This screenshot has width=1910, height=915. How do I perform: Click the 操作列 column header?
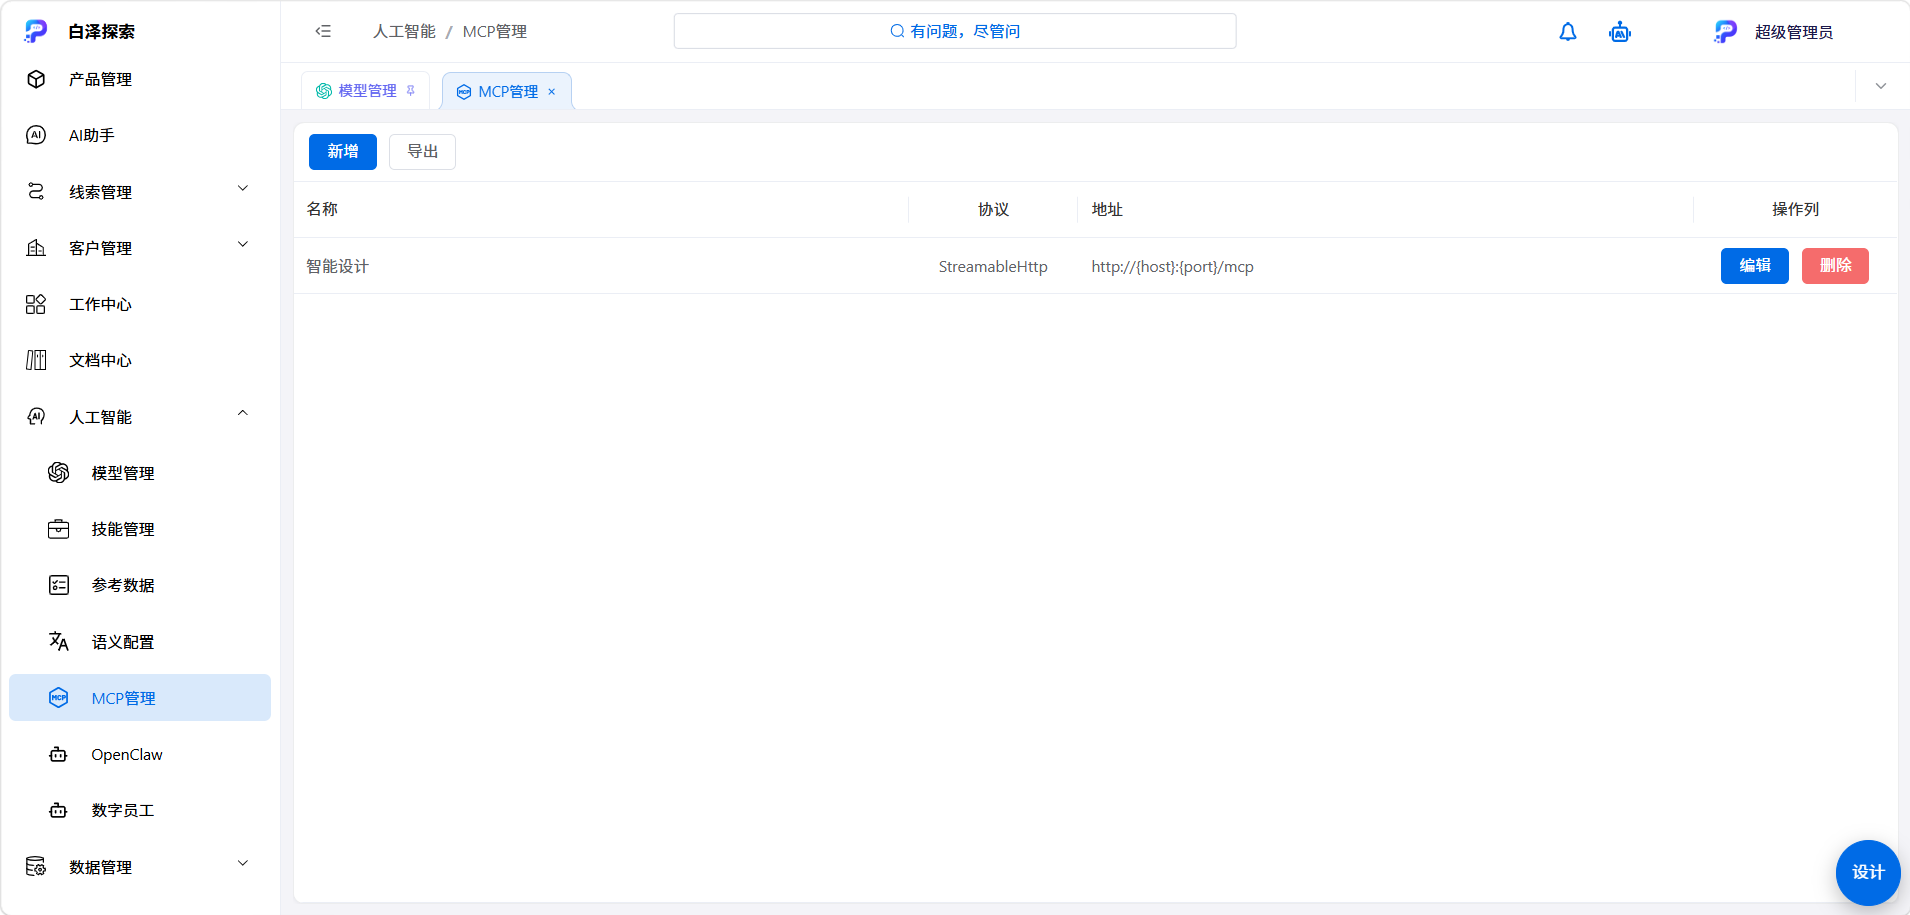(1795, 209)
